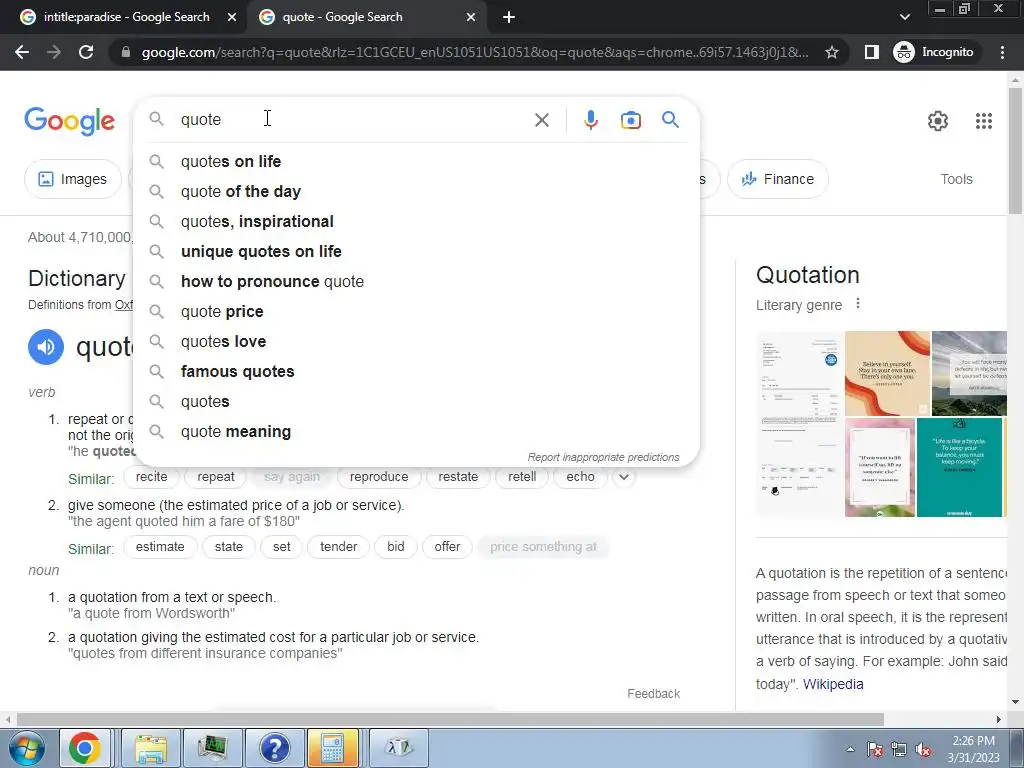Screen dimensions: 1024x768
Task: Open the tab search dropdown arrow
Action: pyautogui.click(x=904, y=17)
